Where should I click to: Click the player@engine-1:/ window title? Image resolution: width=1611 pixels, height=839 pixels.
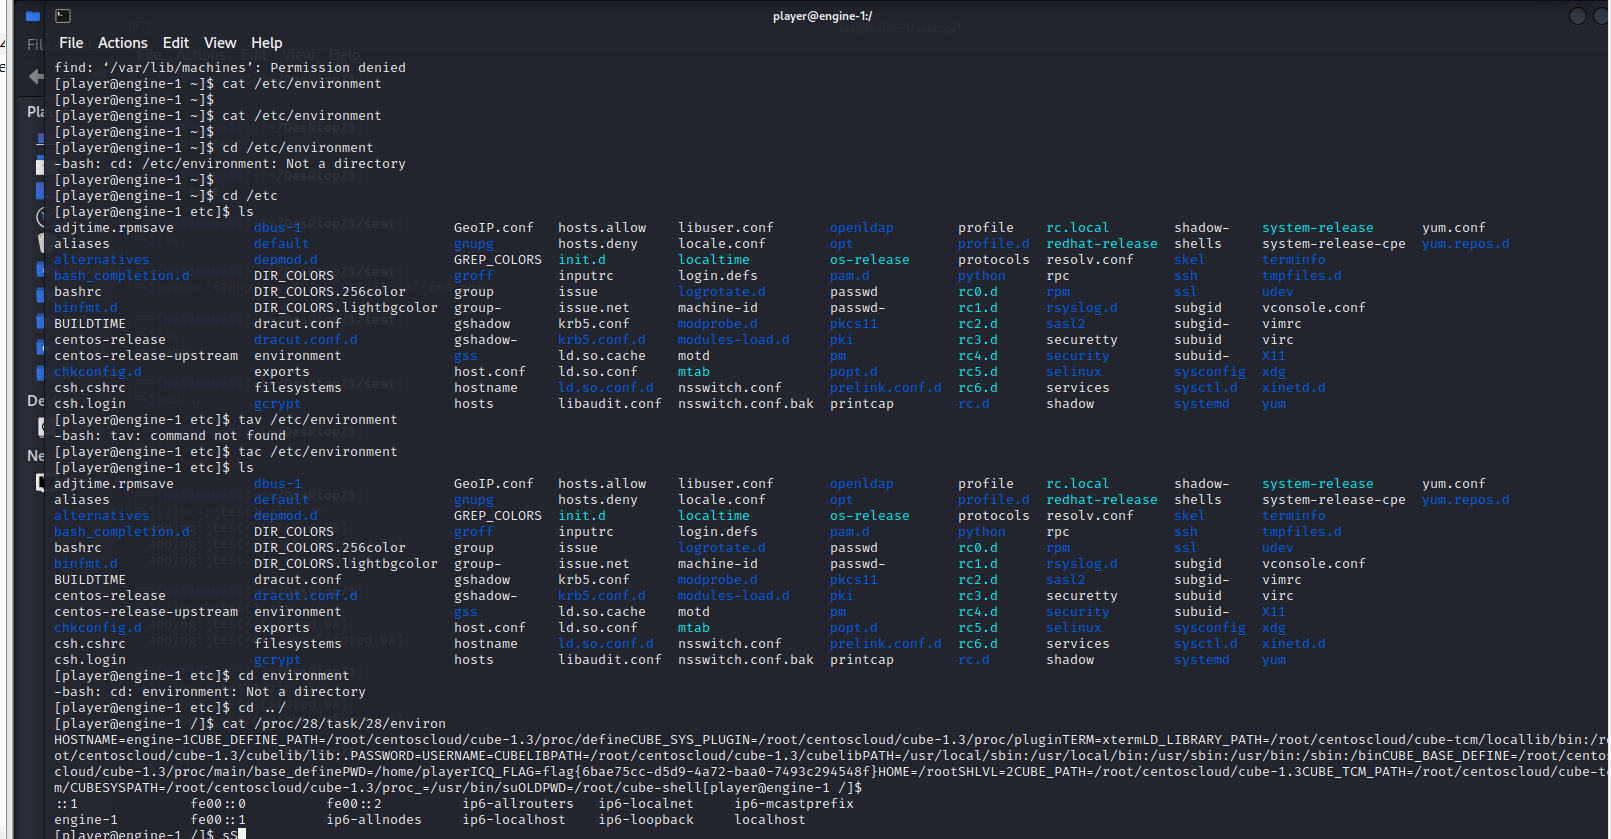tap(822, 16)
